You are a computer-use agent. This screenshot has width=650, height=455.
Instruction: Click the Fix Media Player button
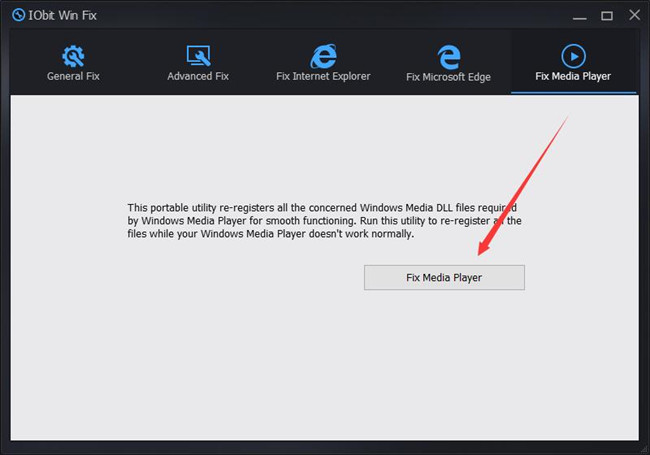pyautogui.click(x=444, y=278)
